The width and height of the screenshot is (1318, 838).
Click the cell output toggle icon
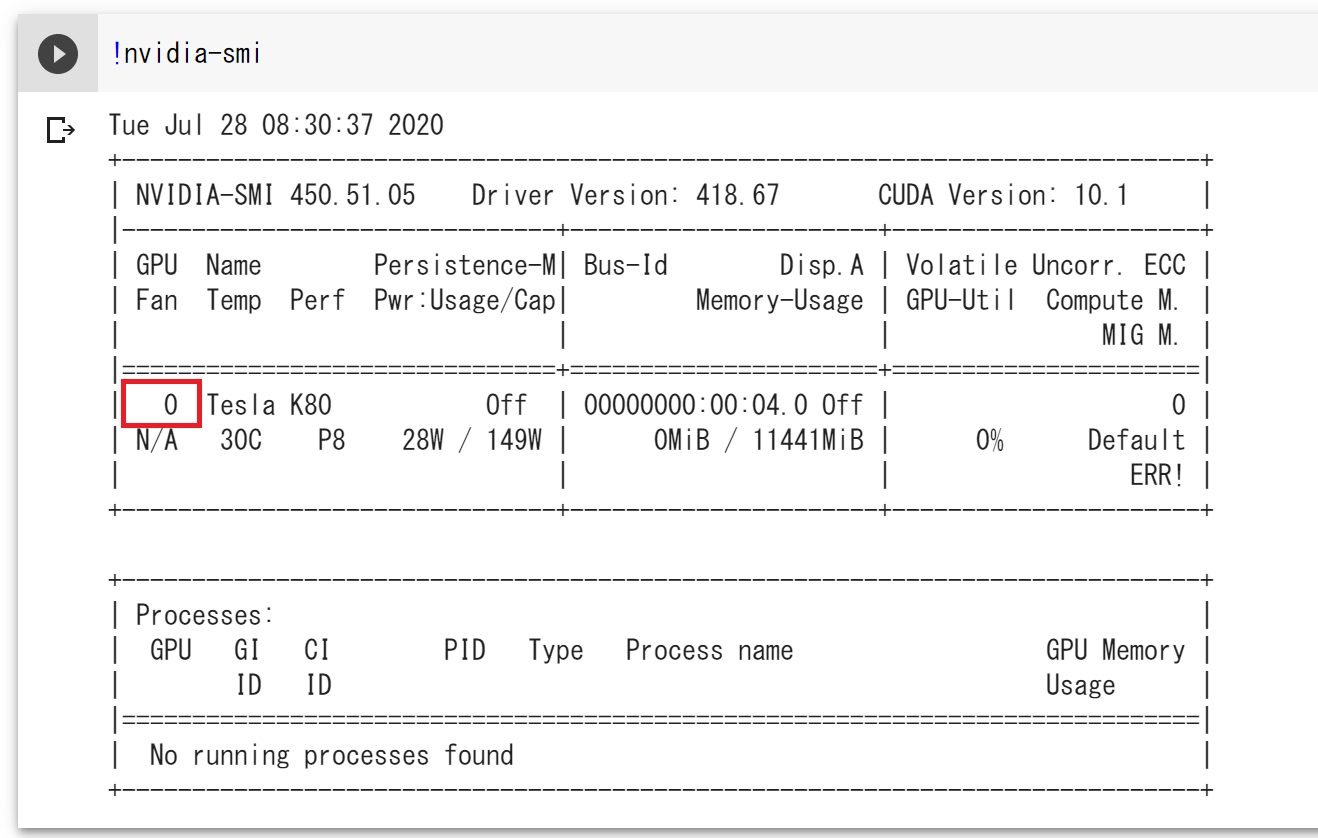click(60, 129)
